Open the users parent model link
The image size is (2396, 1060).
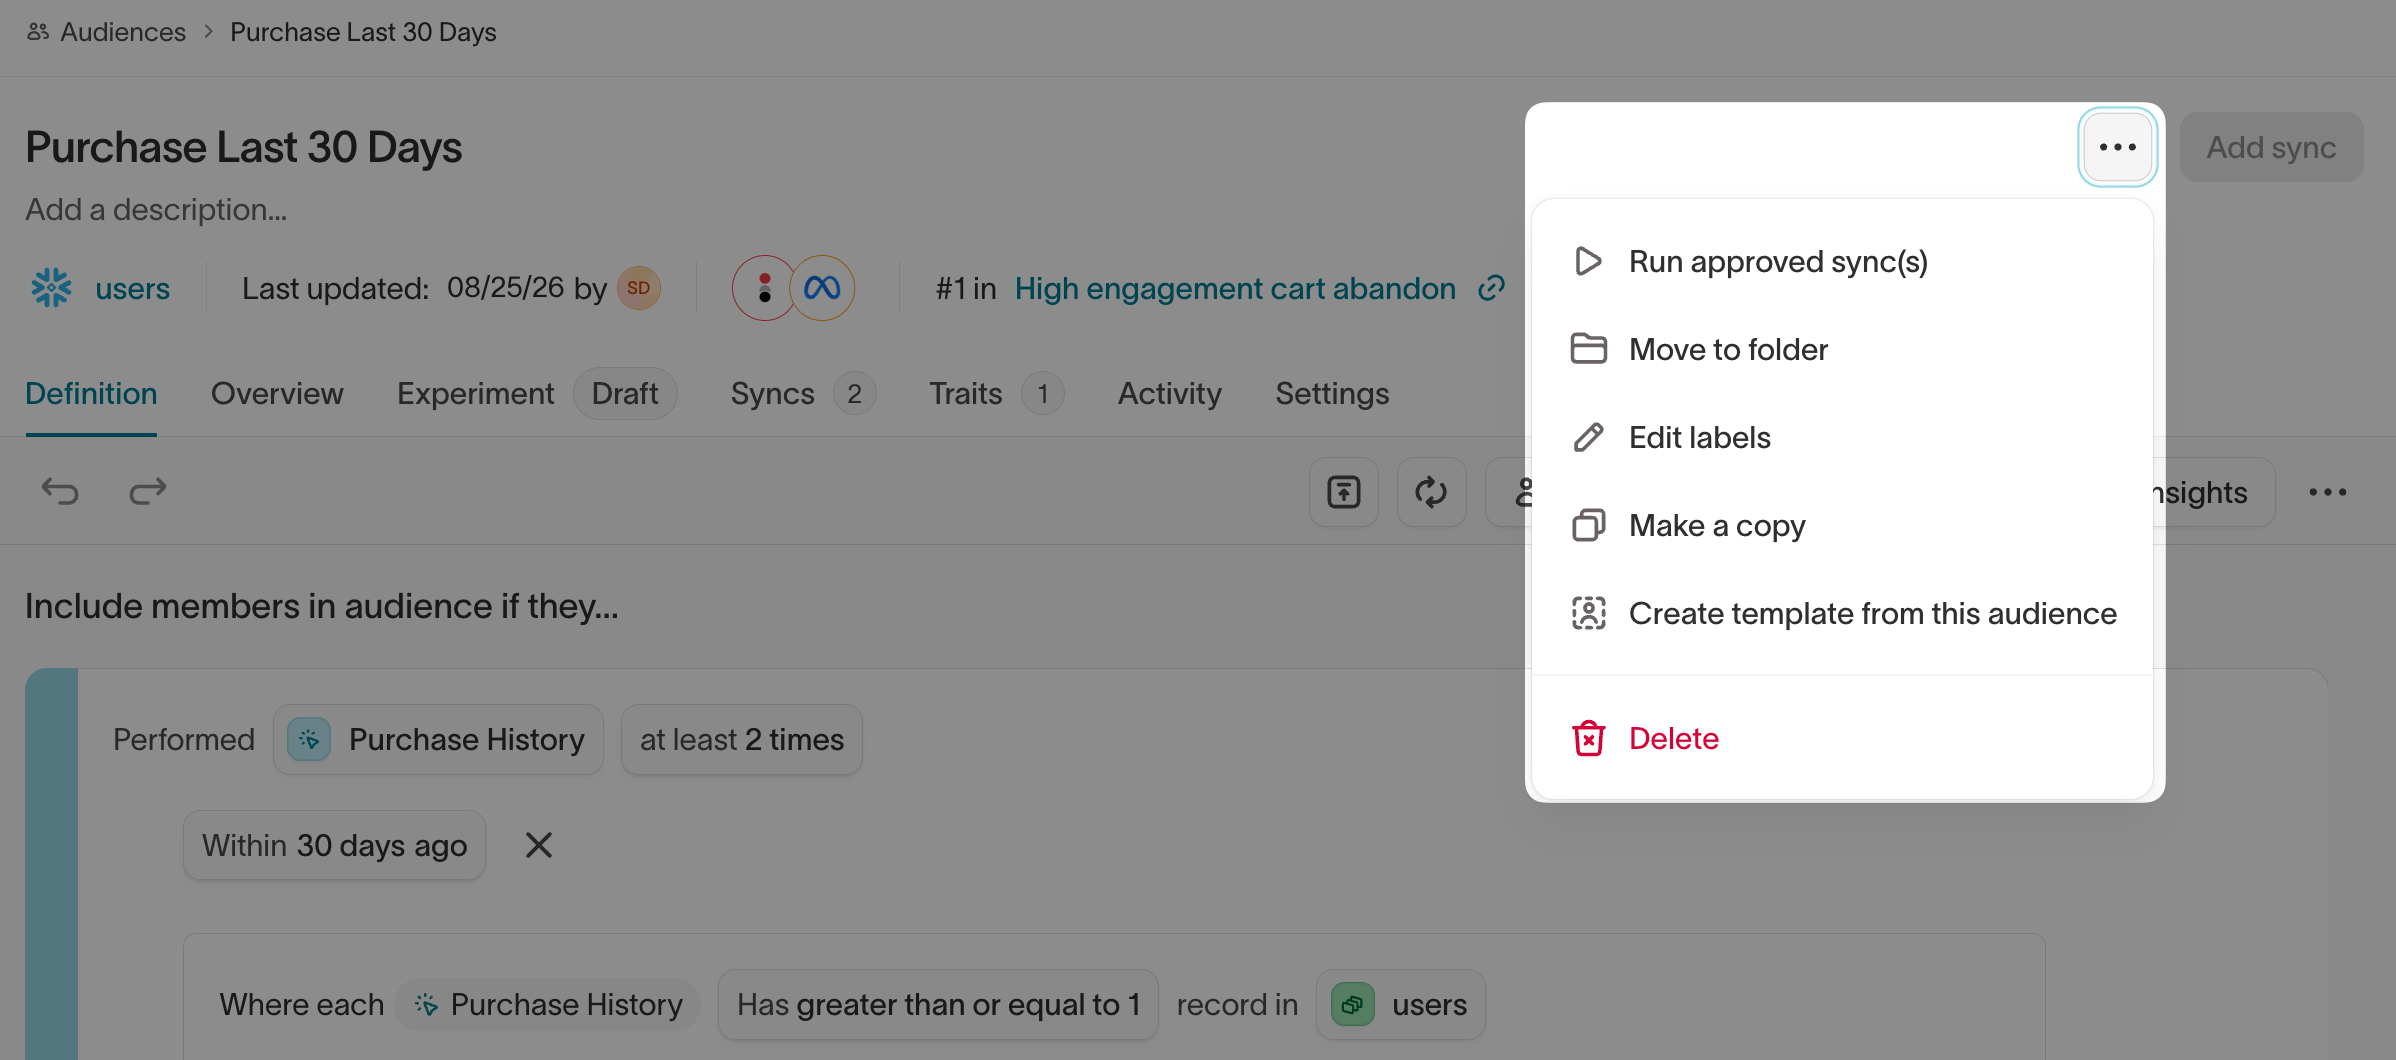pos(132,288)
